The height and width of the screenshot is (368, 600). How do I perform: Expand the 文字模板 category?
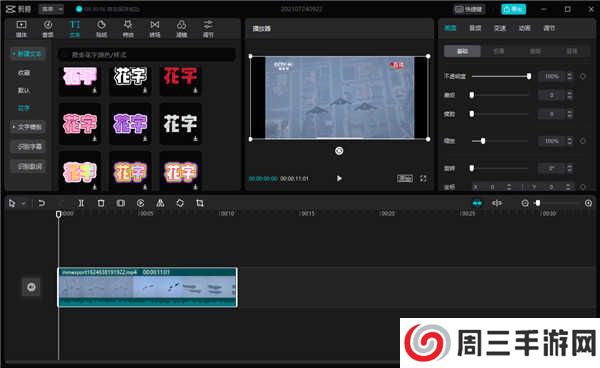tap(28, 127)
